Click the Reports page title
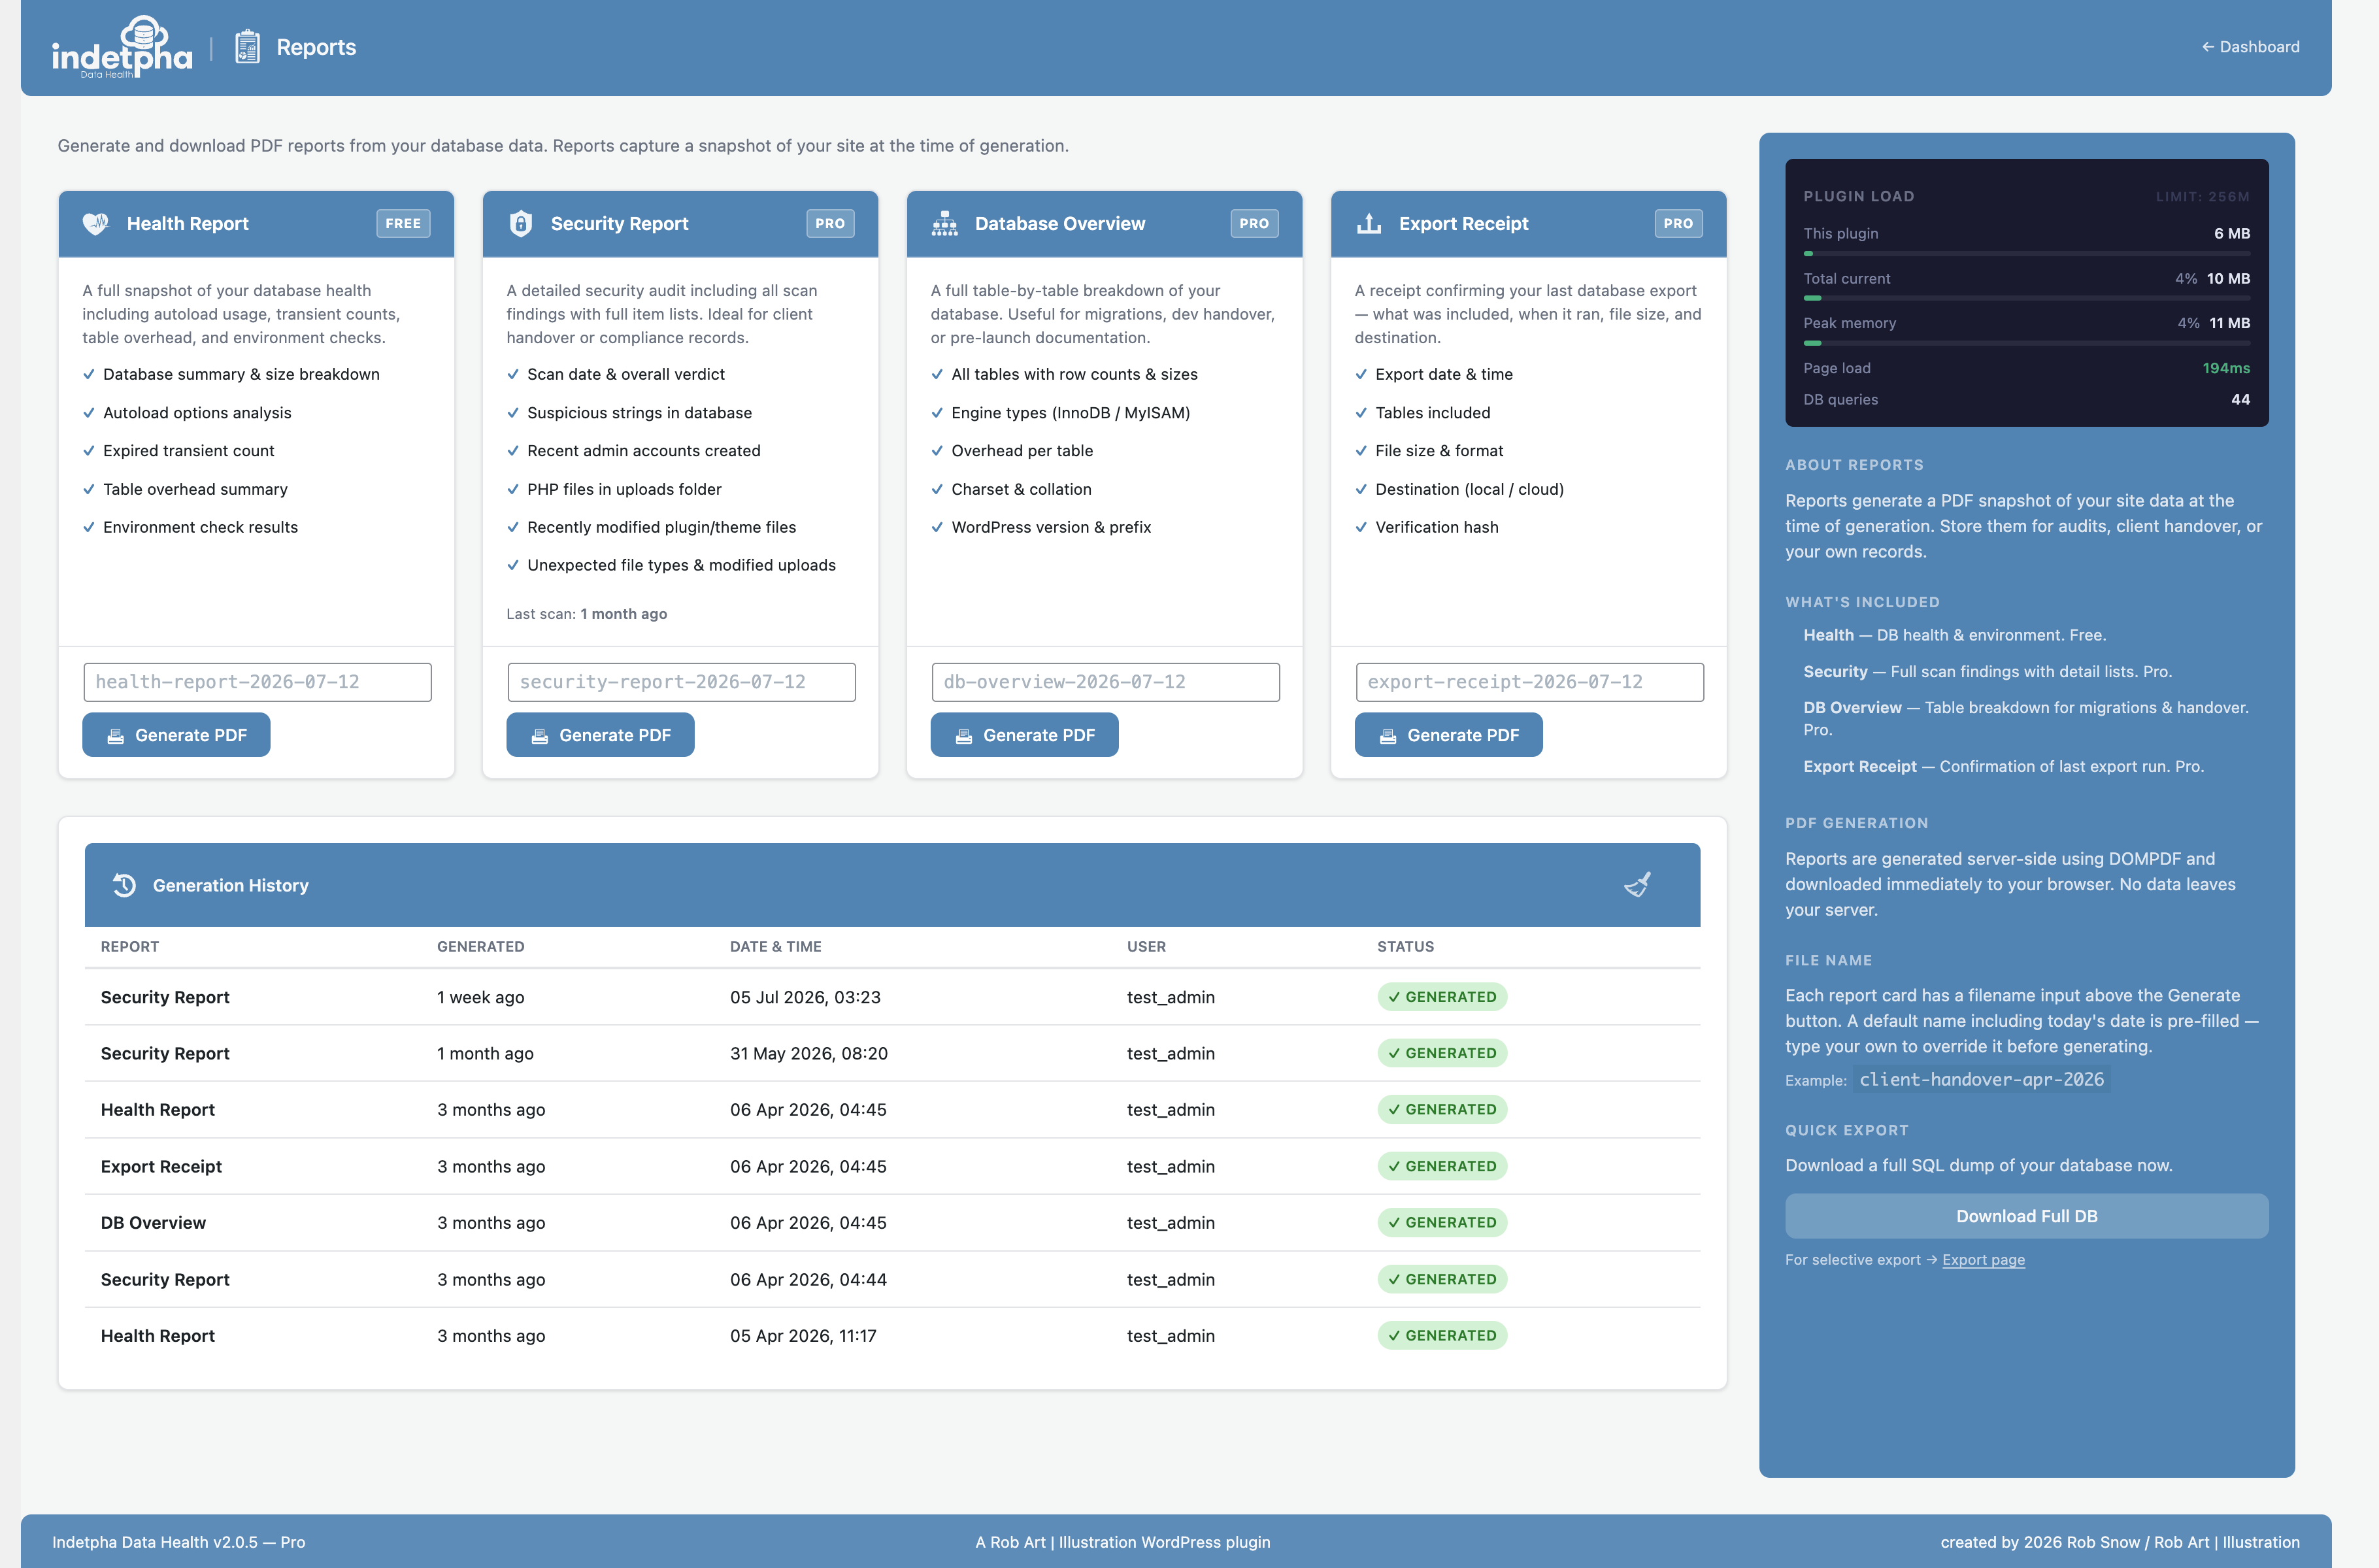The width and height of the screenshot is (2379, 1568). tap(316, 47)
